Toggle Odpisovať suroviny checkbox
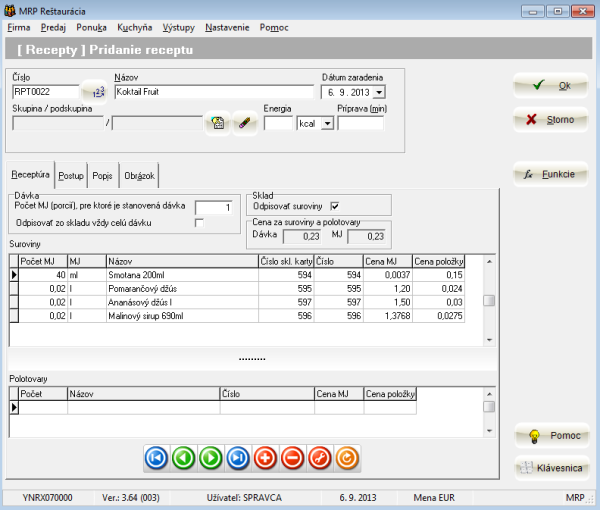The image size is (600, 510). point(334,206)
